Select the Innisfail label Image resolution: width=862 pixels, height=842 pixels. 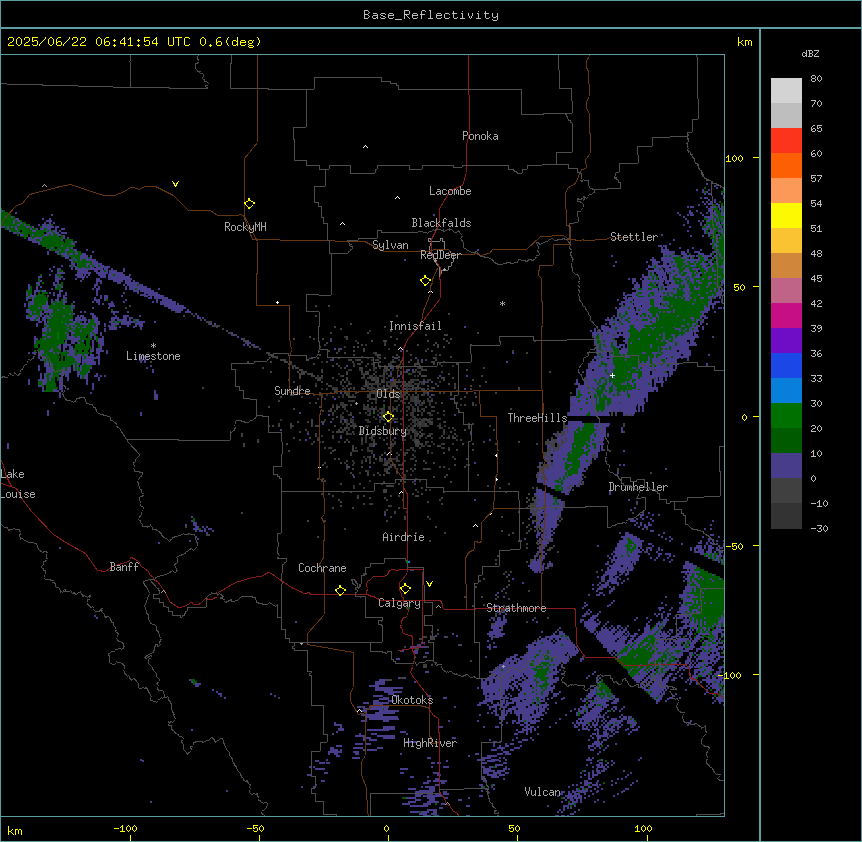point(415,326)
